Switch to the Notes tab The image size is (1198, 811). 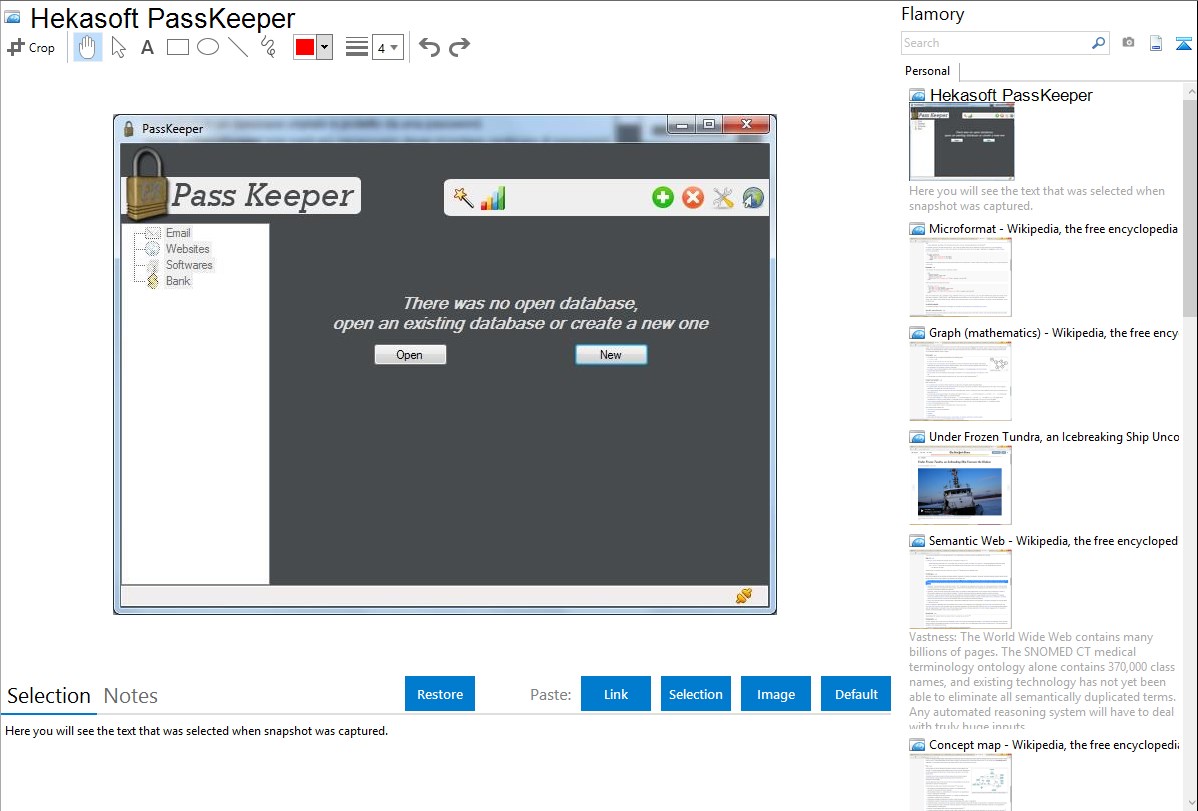pyautogui.click(x=131, y=696)
